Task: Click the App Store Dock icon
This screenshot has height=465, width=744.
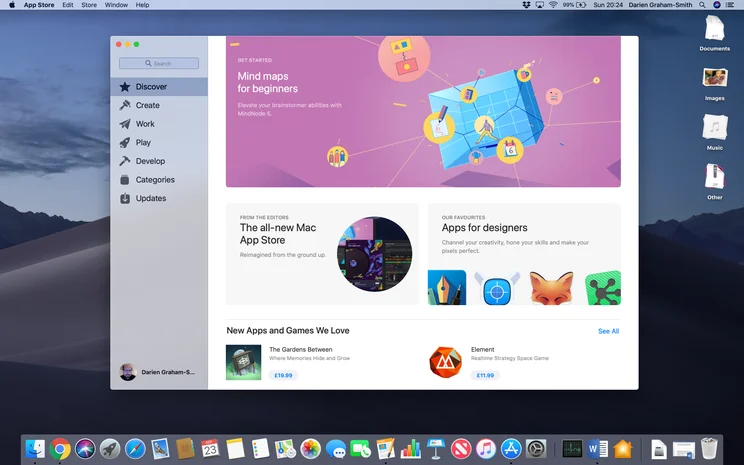Action: [x=511, y=449]
